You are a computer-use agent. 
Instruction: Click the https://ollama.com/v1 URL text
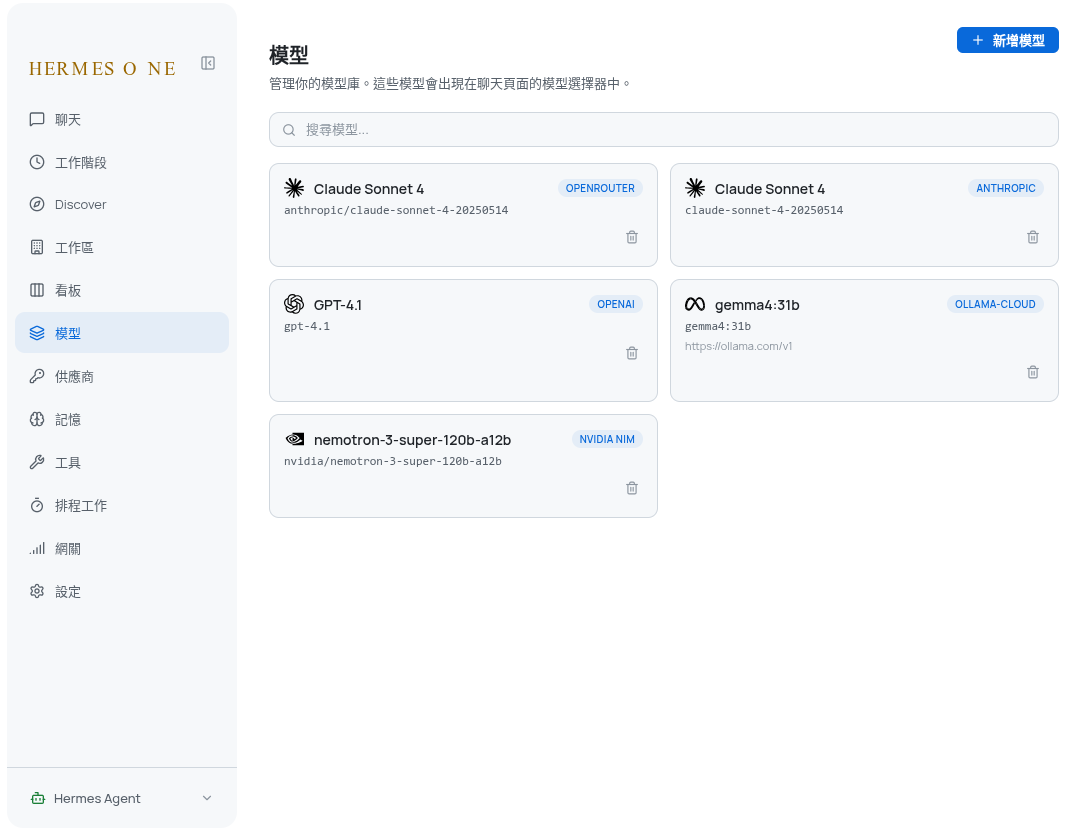tap(738, 346)
